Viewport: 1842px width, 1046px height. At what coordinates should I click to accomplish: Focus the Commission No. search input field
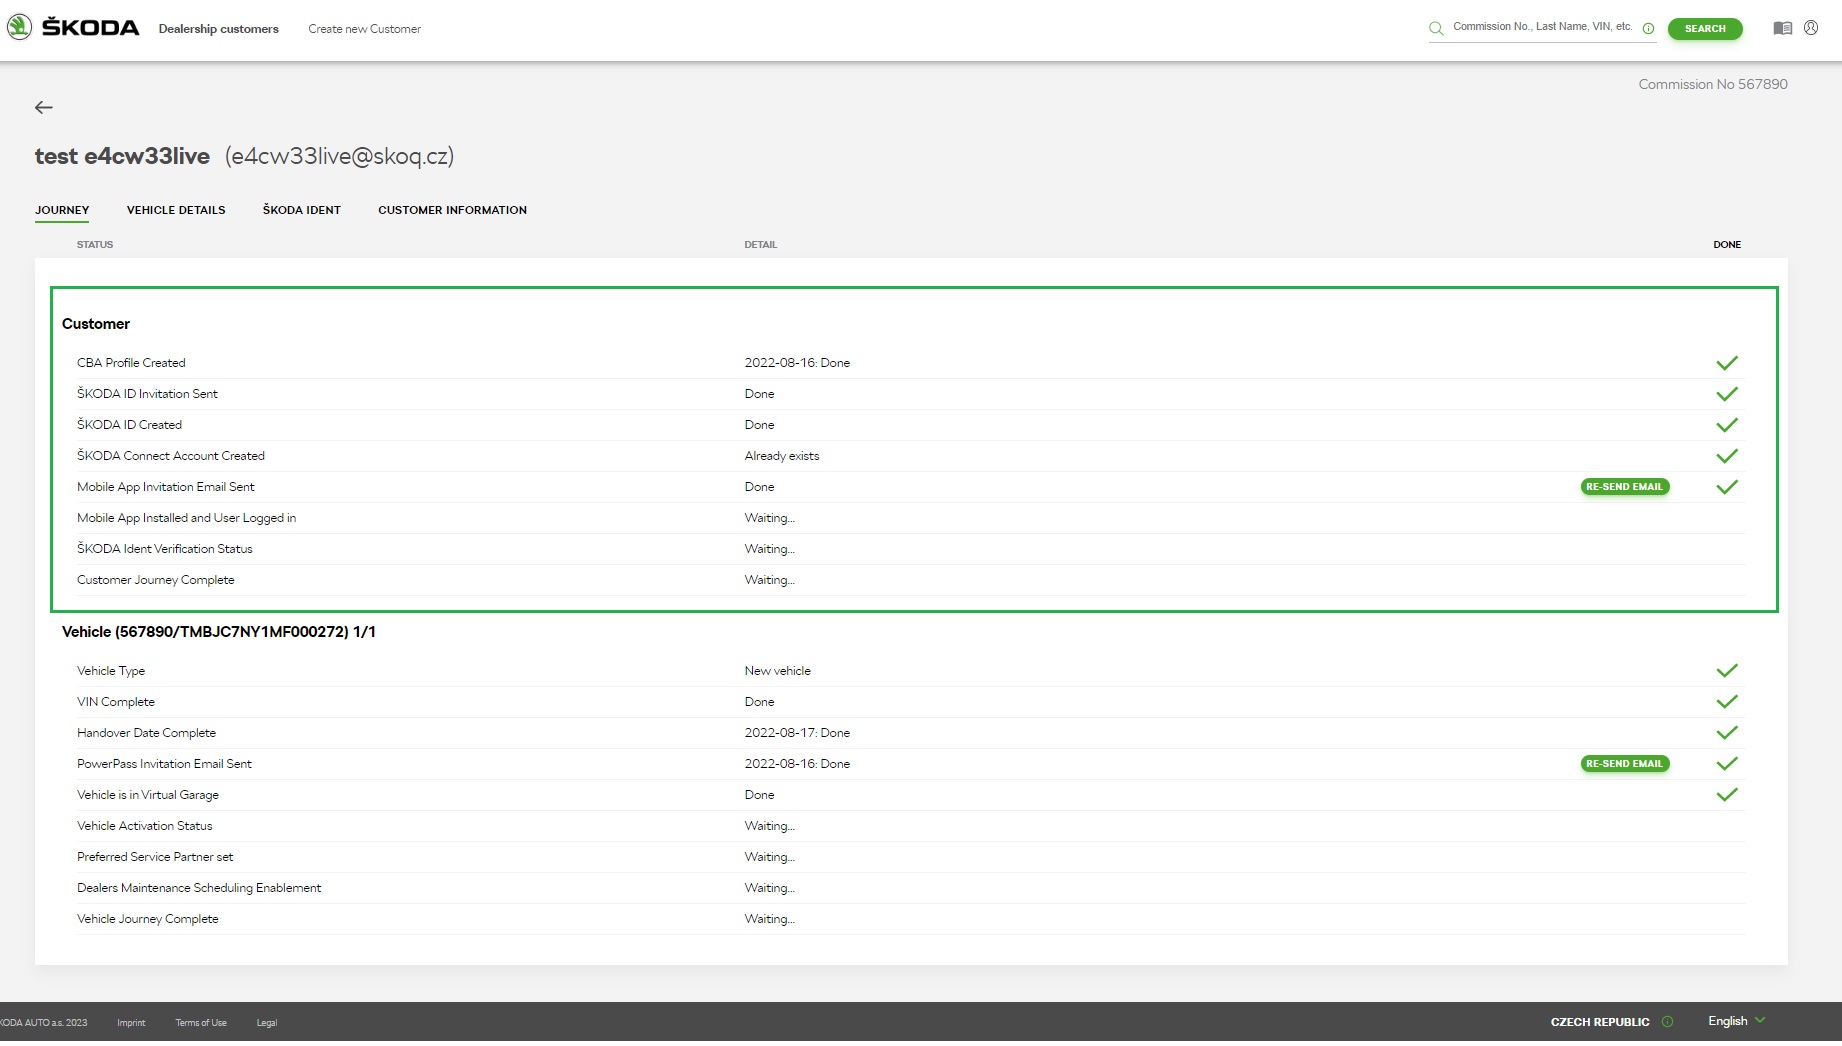coord(1543,27)
